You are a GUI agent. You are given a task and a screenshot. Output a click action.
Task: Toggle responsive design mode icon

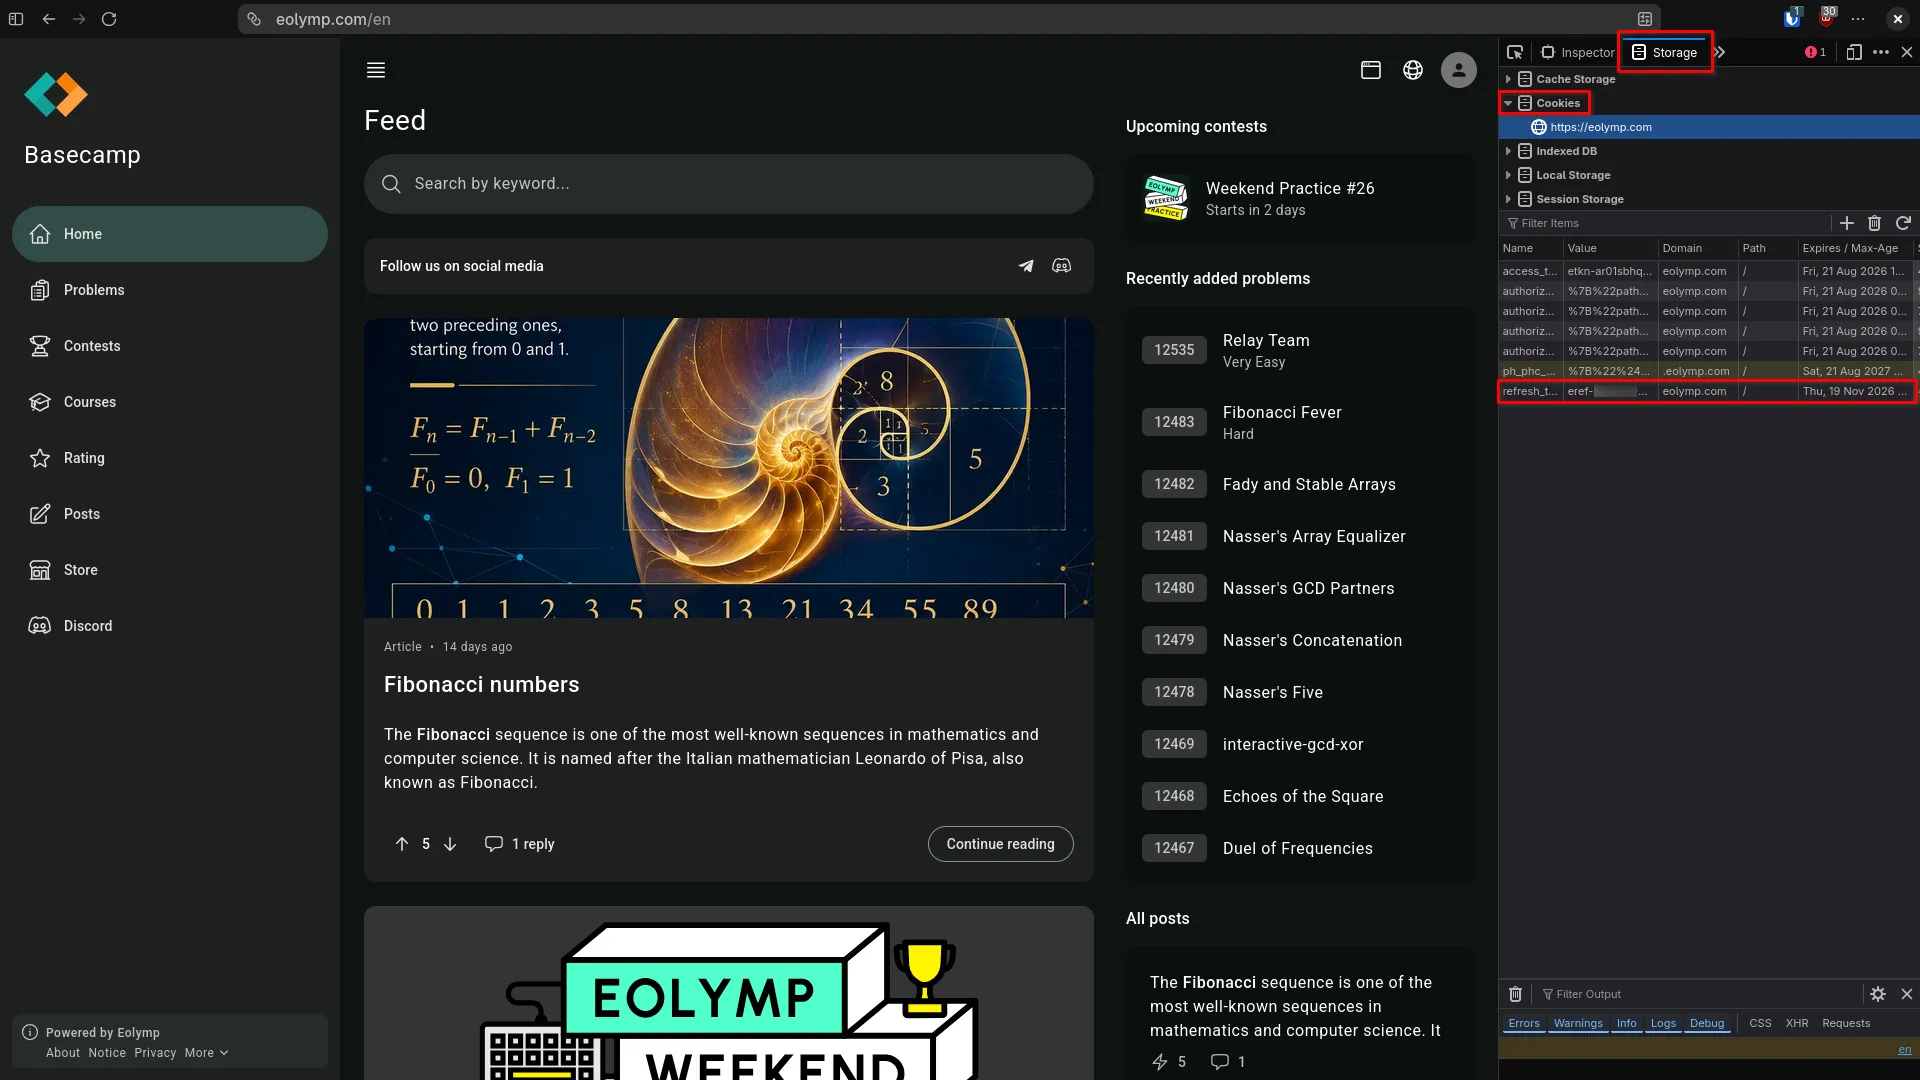click(x=1854, y=52)
